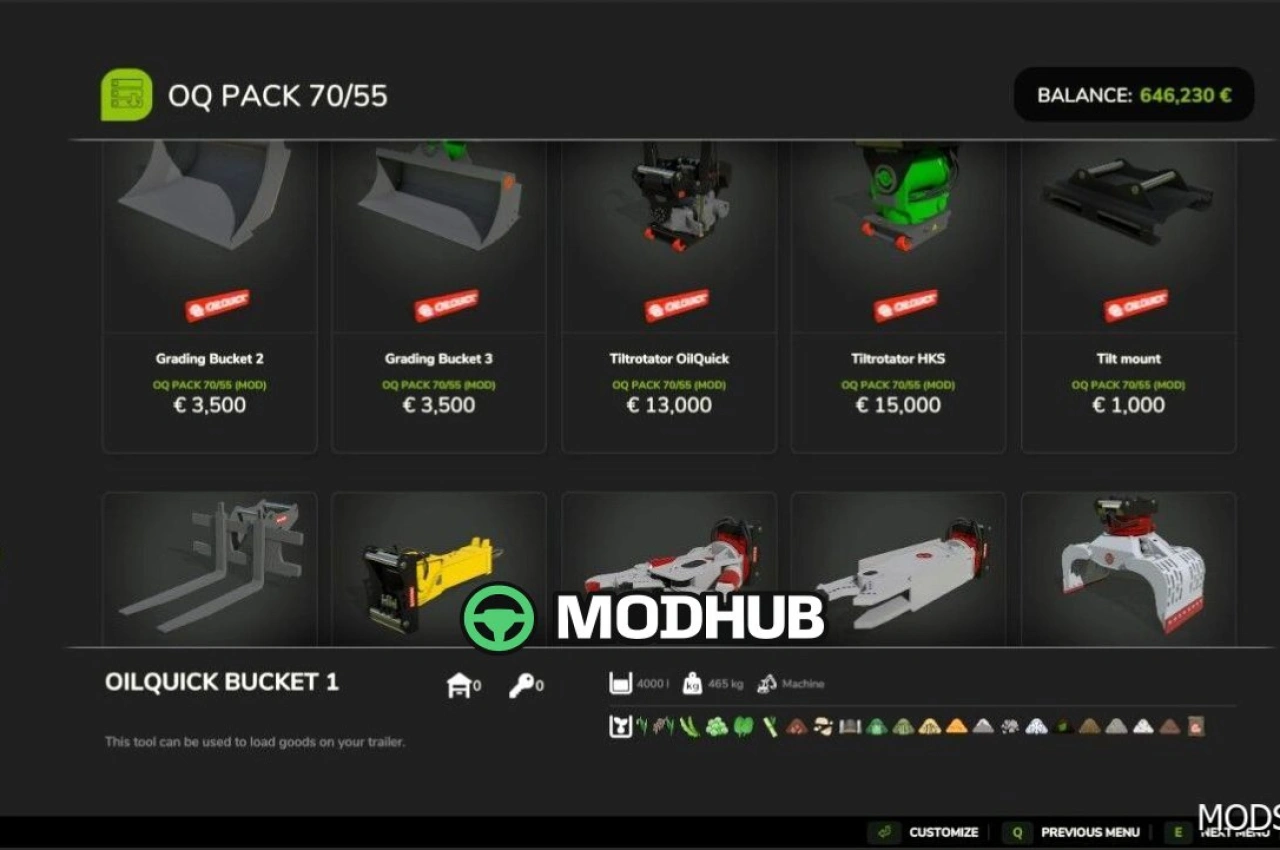Select the pallet fork attachment thumbnail

210,568
